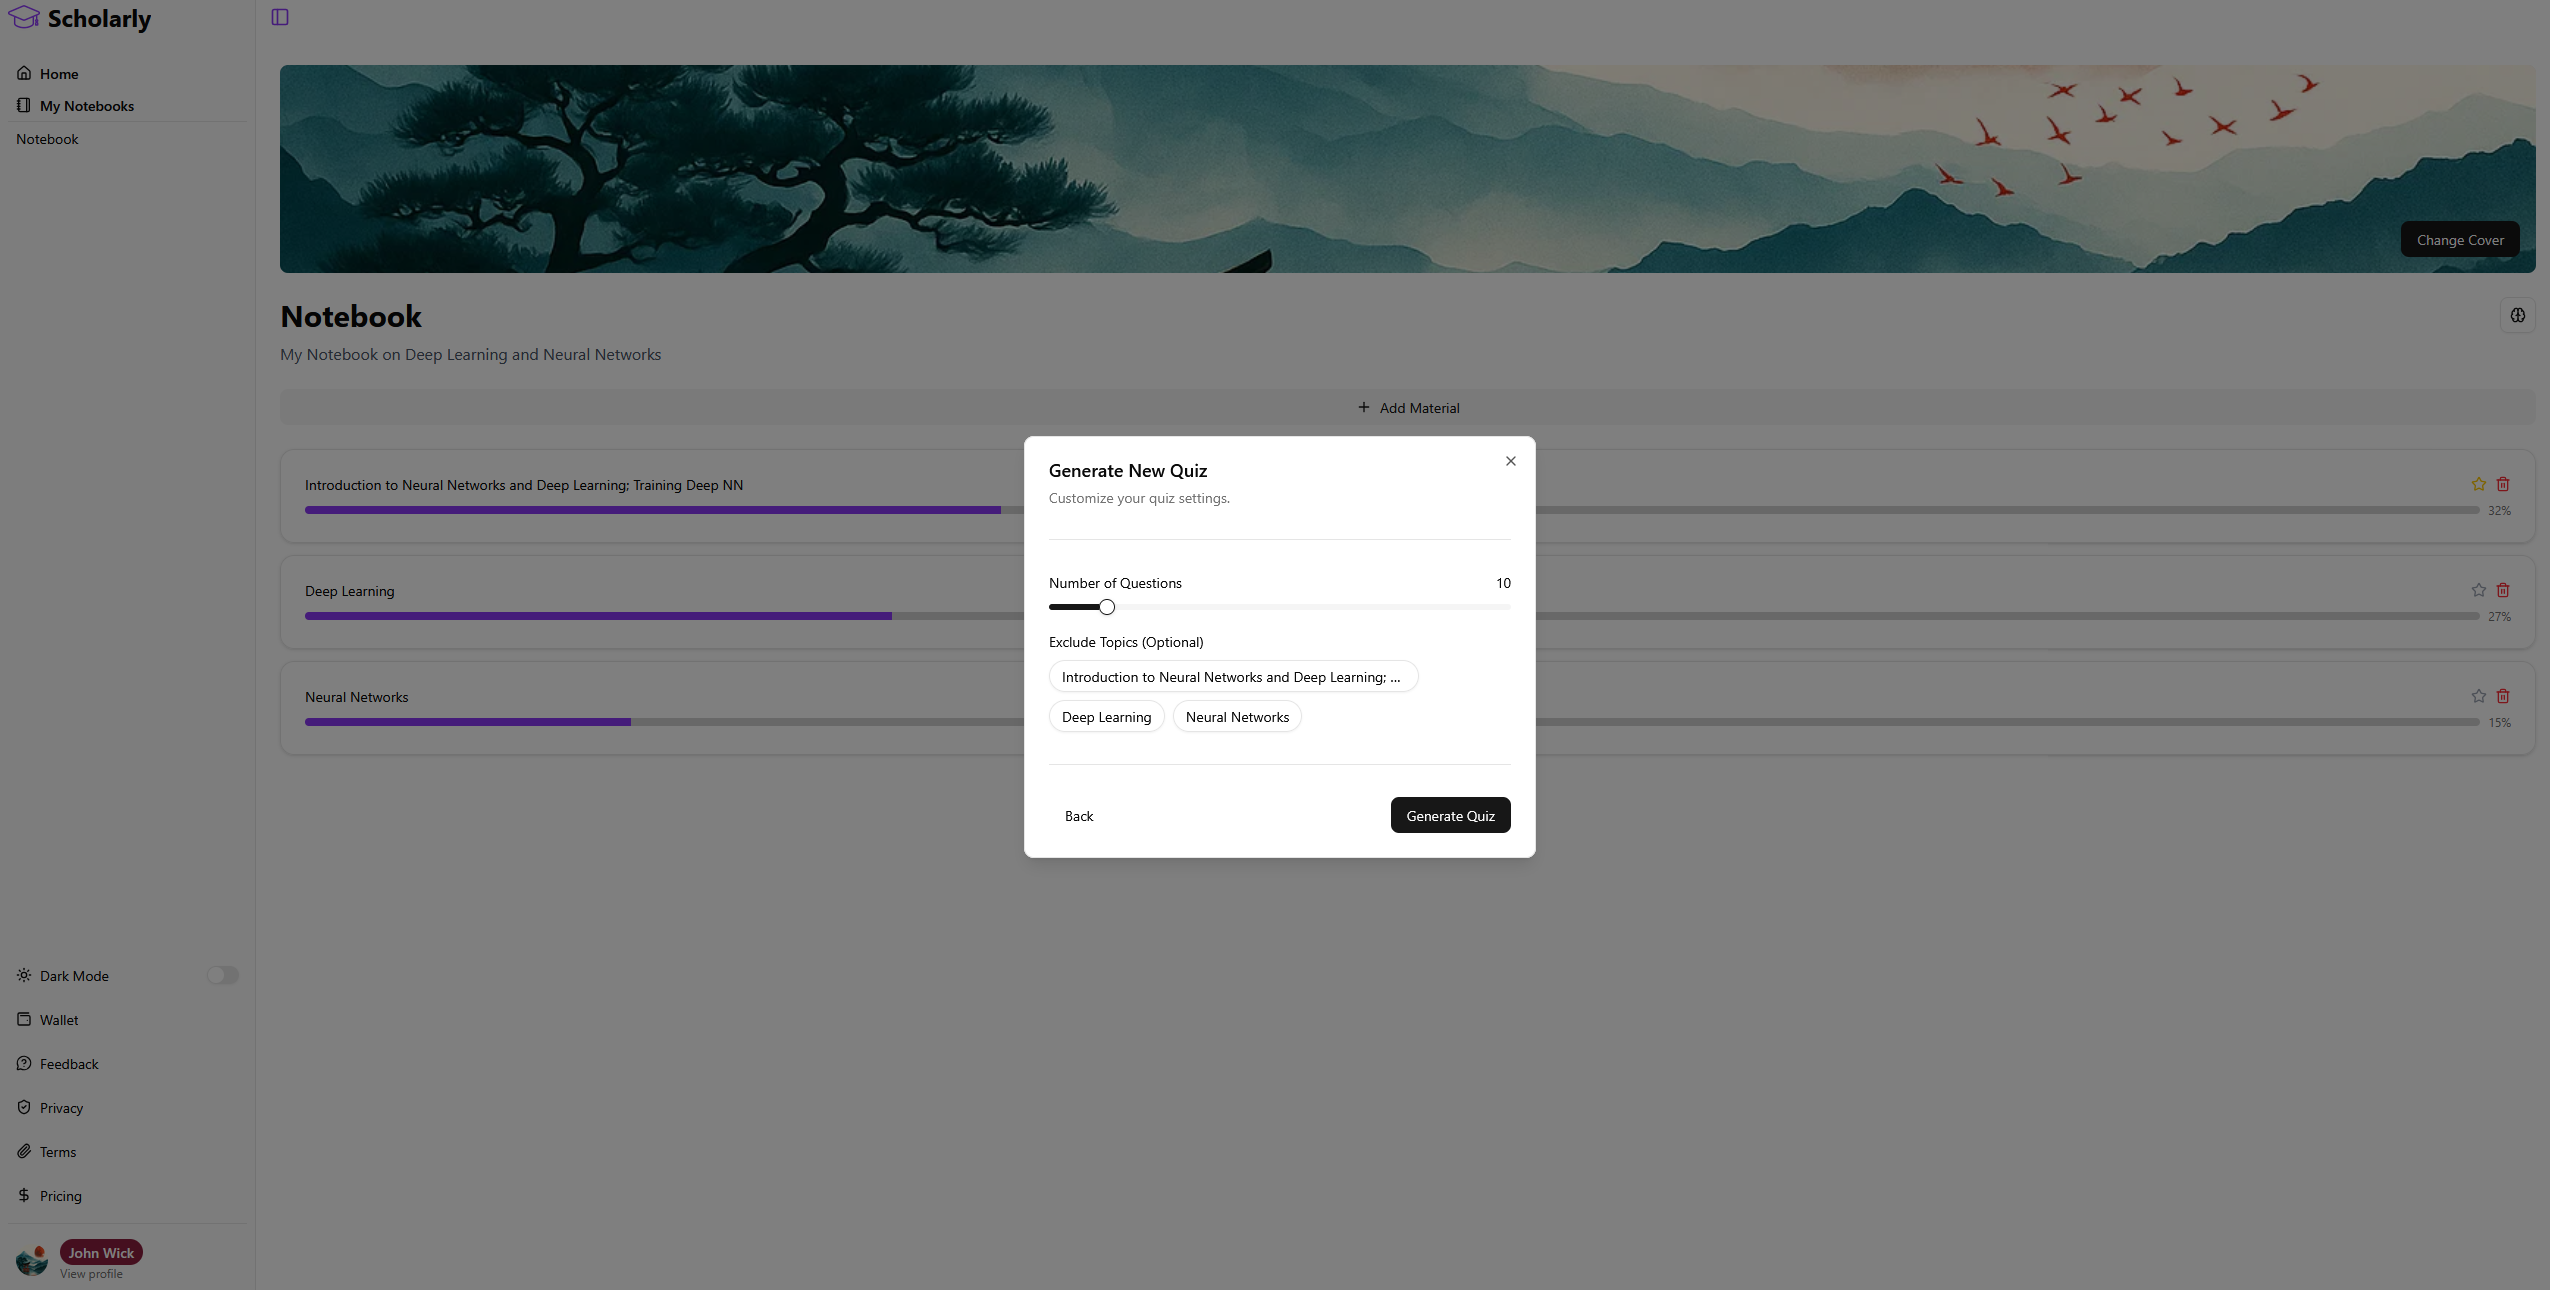Go to Home in sidebar
The image size is (2550, 1290).
59,74
